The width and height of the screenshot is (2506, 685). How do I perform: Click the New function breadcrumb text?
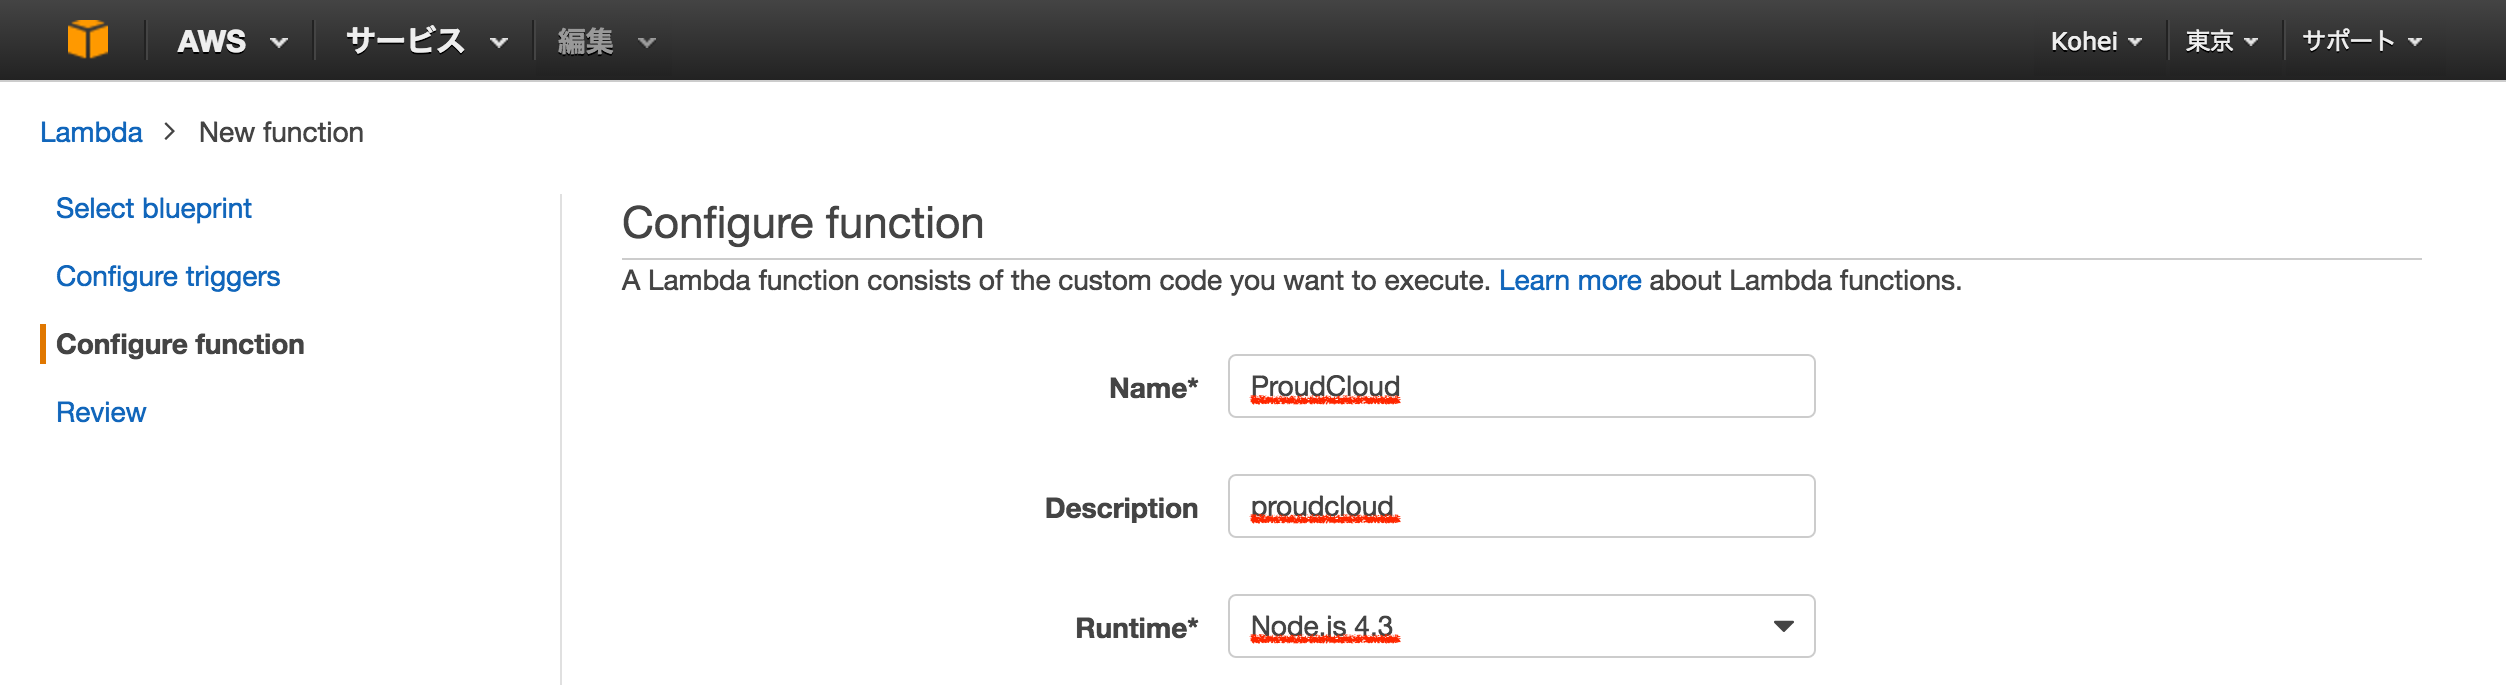[x=281, y=132]
